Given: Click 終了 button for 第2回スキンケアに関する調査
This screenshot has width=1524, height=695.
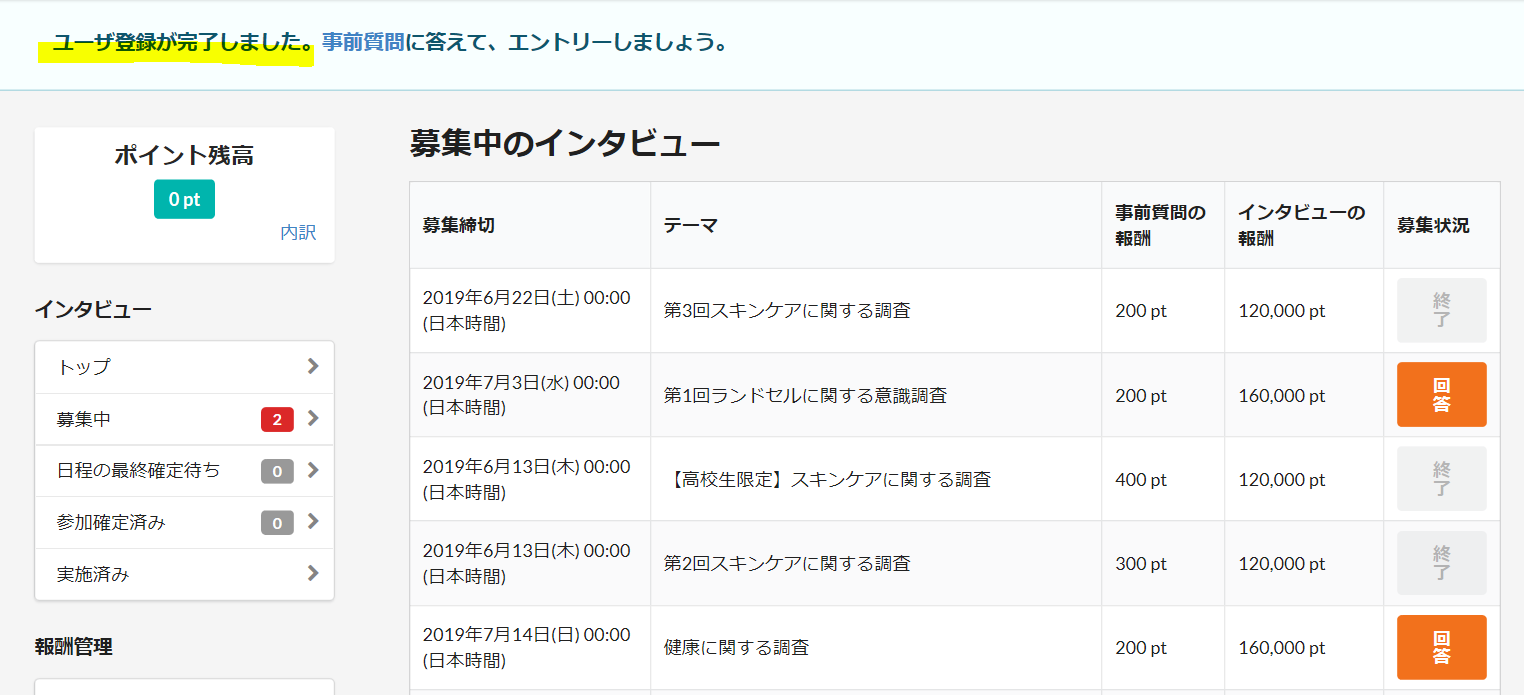Looking at the screenshot, I should tap(1441, 563).
